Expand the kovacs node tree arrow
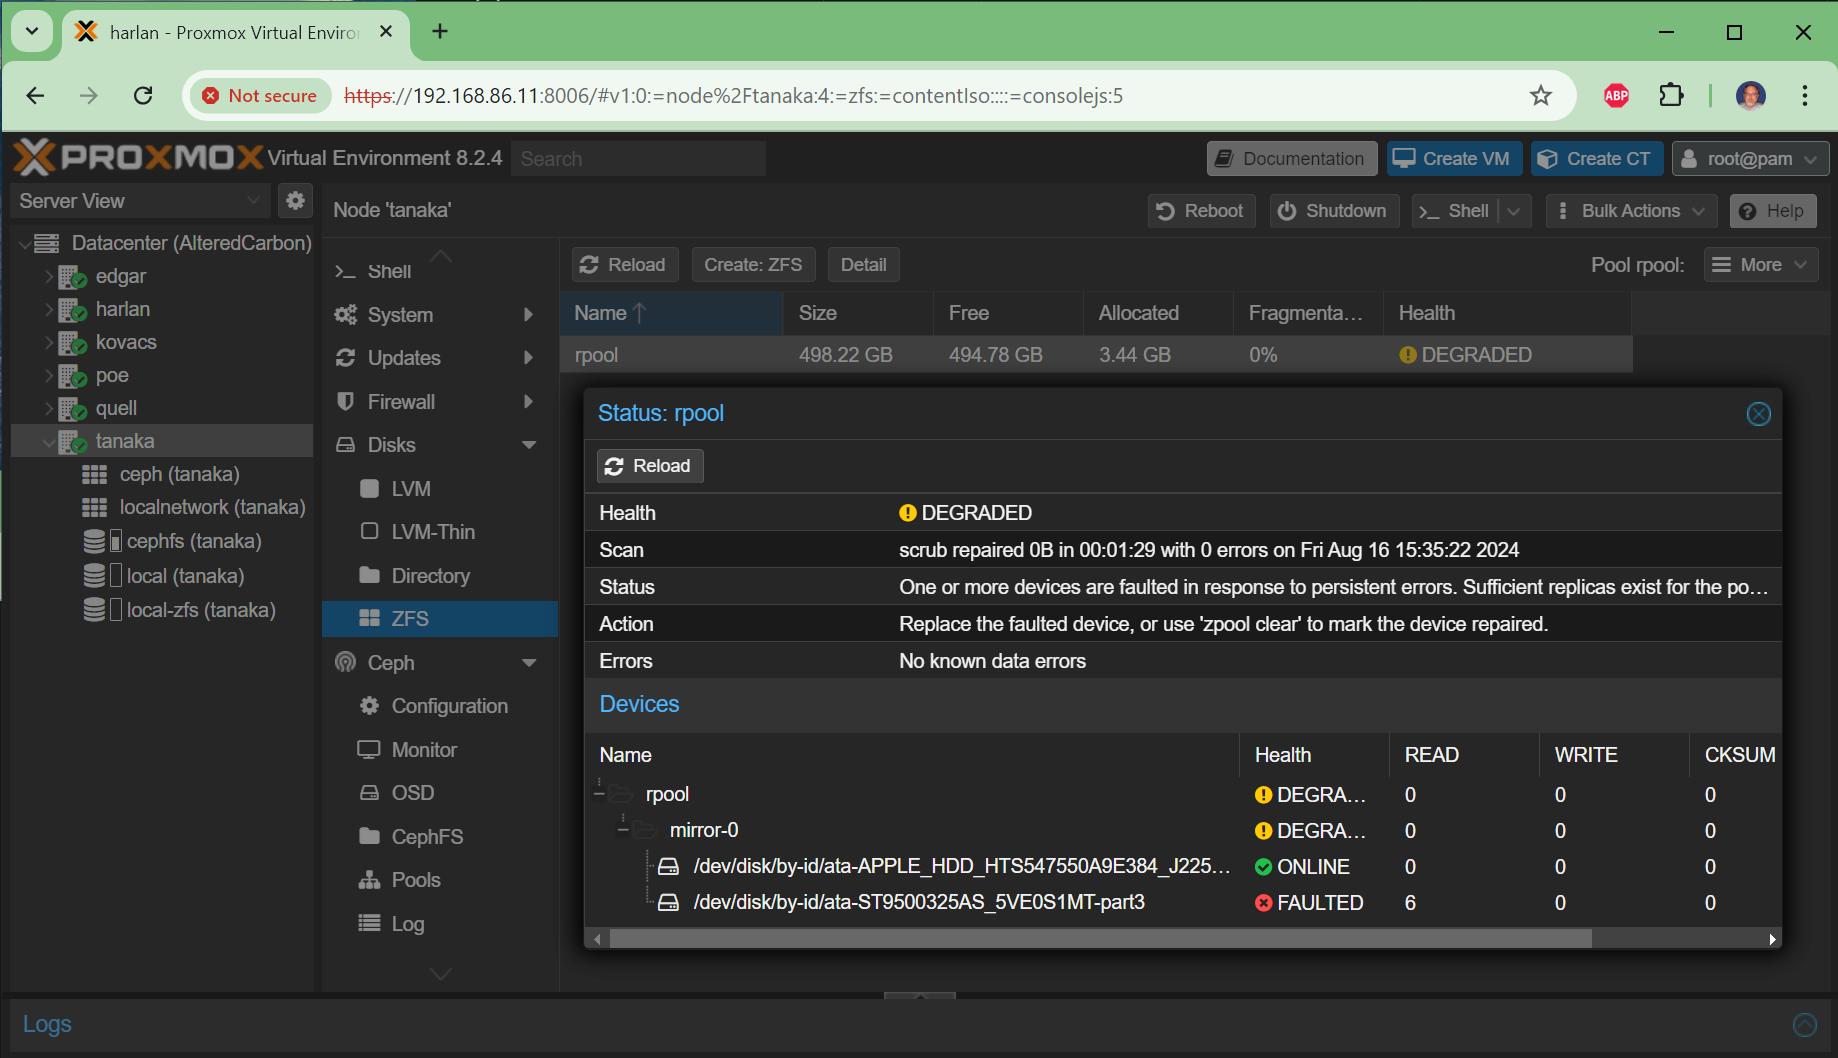Screen dimensions: 1838x1058 (48, 342)
